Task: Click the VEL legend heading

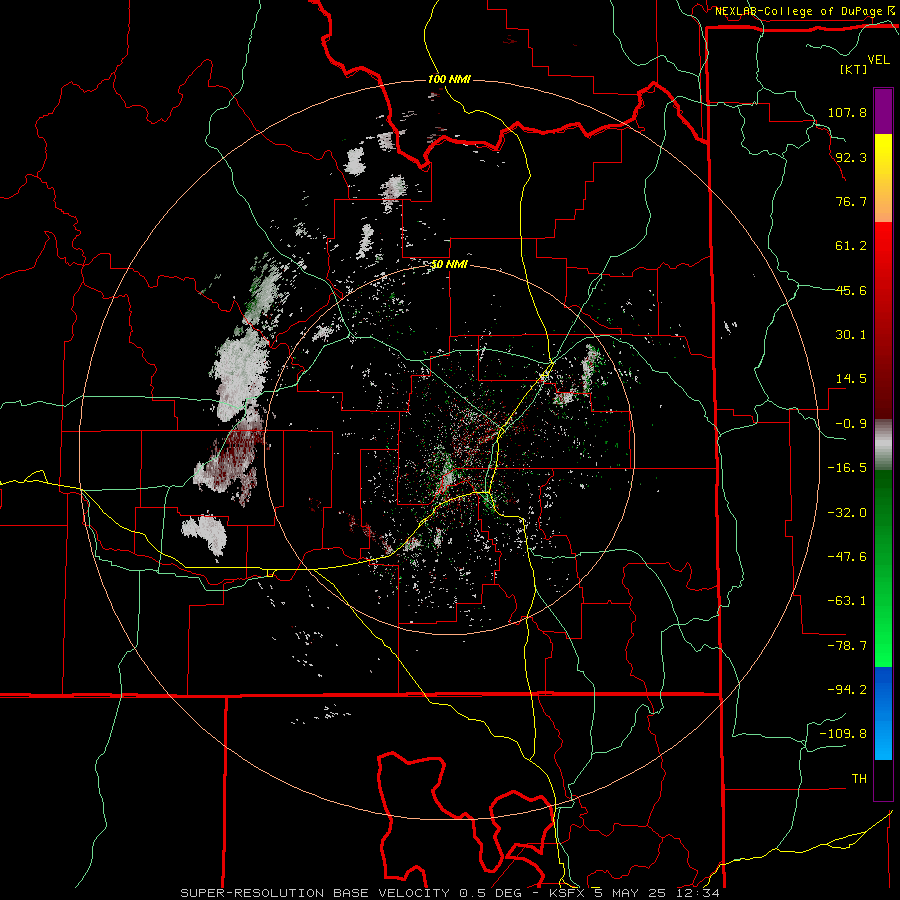Action: pos(878,60)
